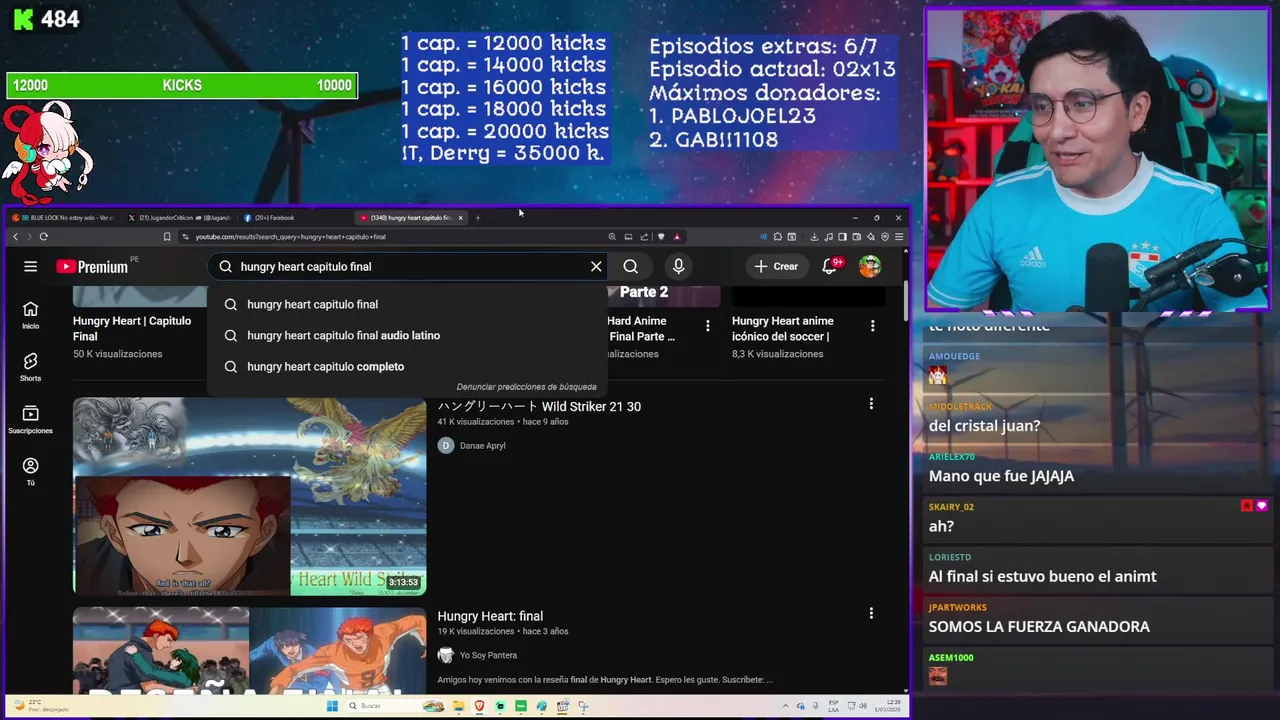Open the browser main menu icon
Viewport: 1280px width, 720px height.
pos(899,237)
